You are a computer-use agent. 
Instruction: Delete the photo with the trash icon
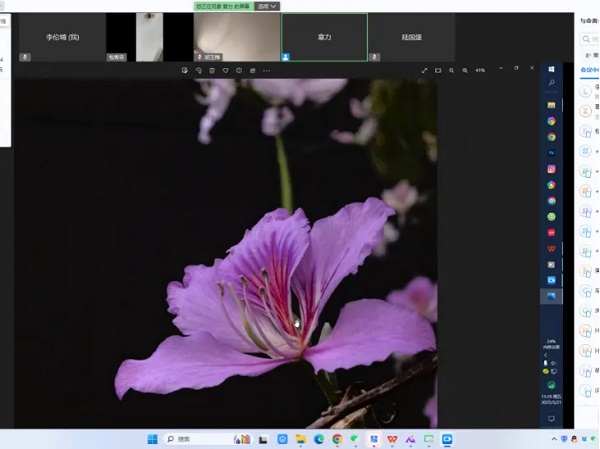pyautogui.click(x=212, y=70)
